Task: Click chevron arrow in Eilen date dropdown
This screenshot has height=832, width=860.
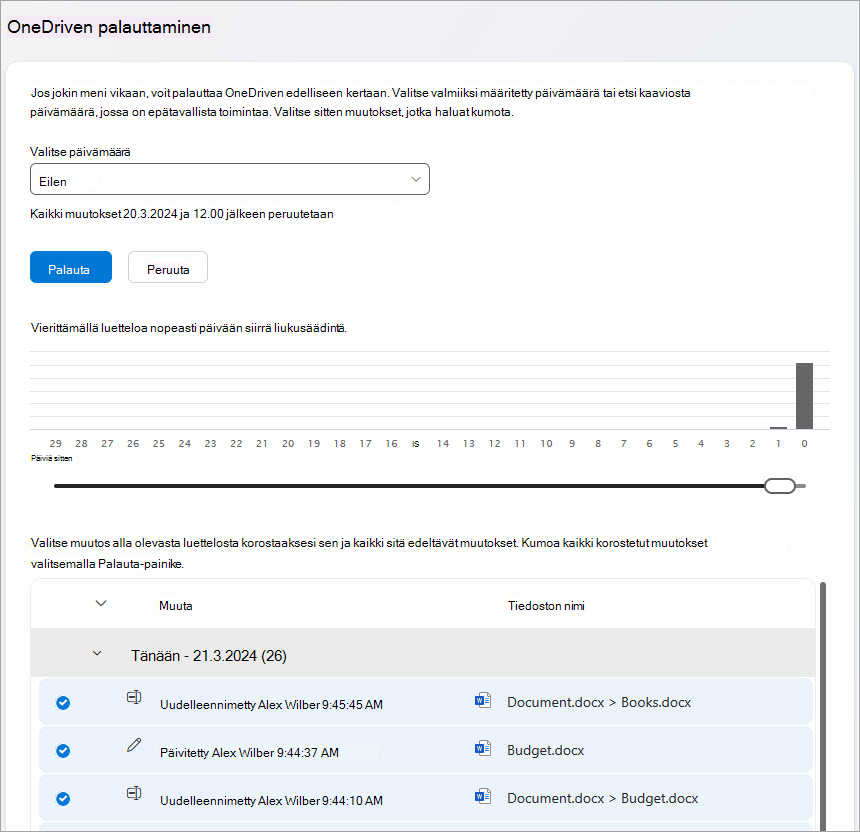Action: (416, 179)
